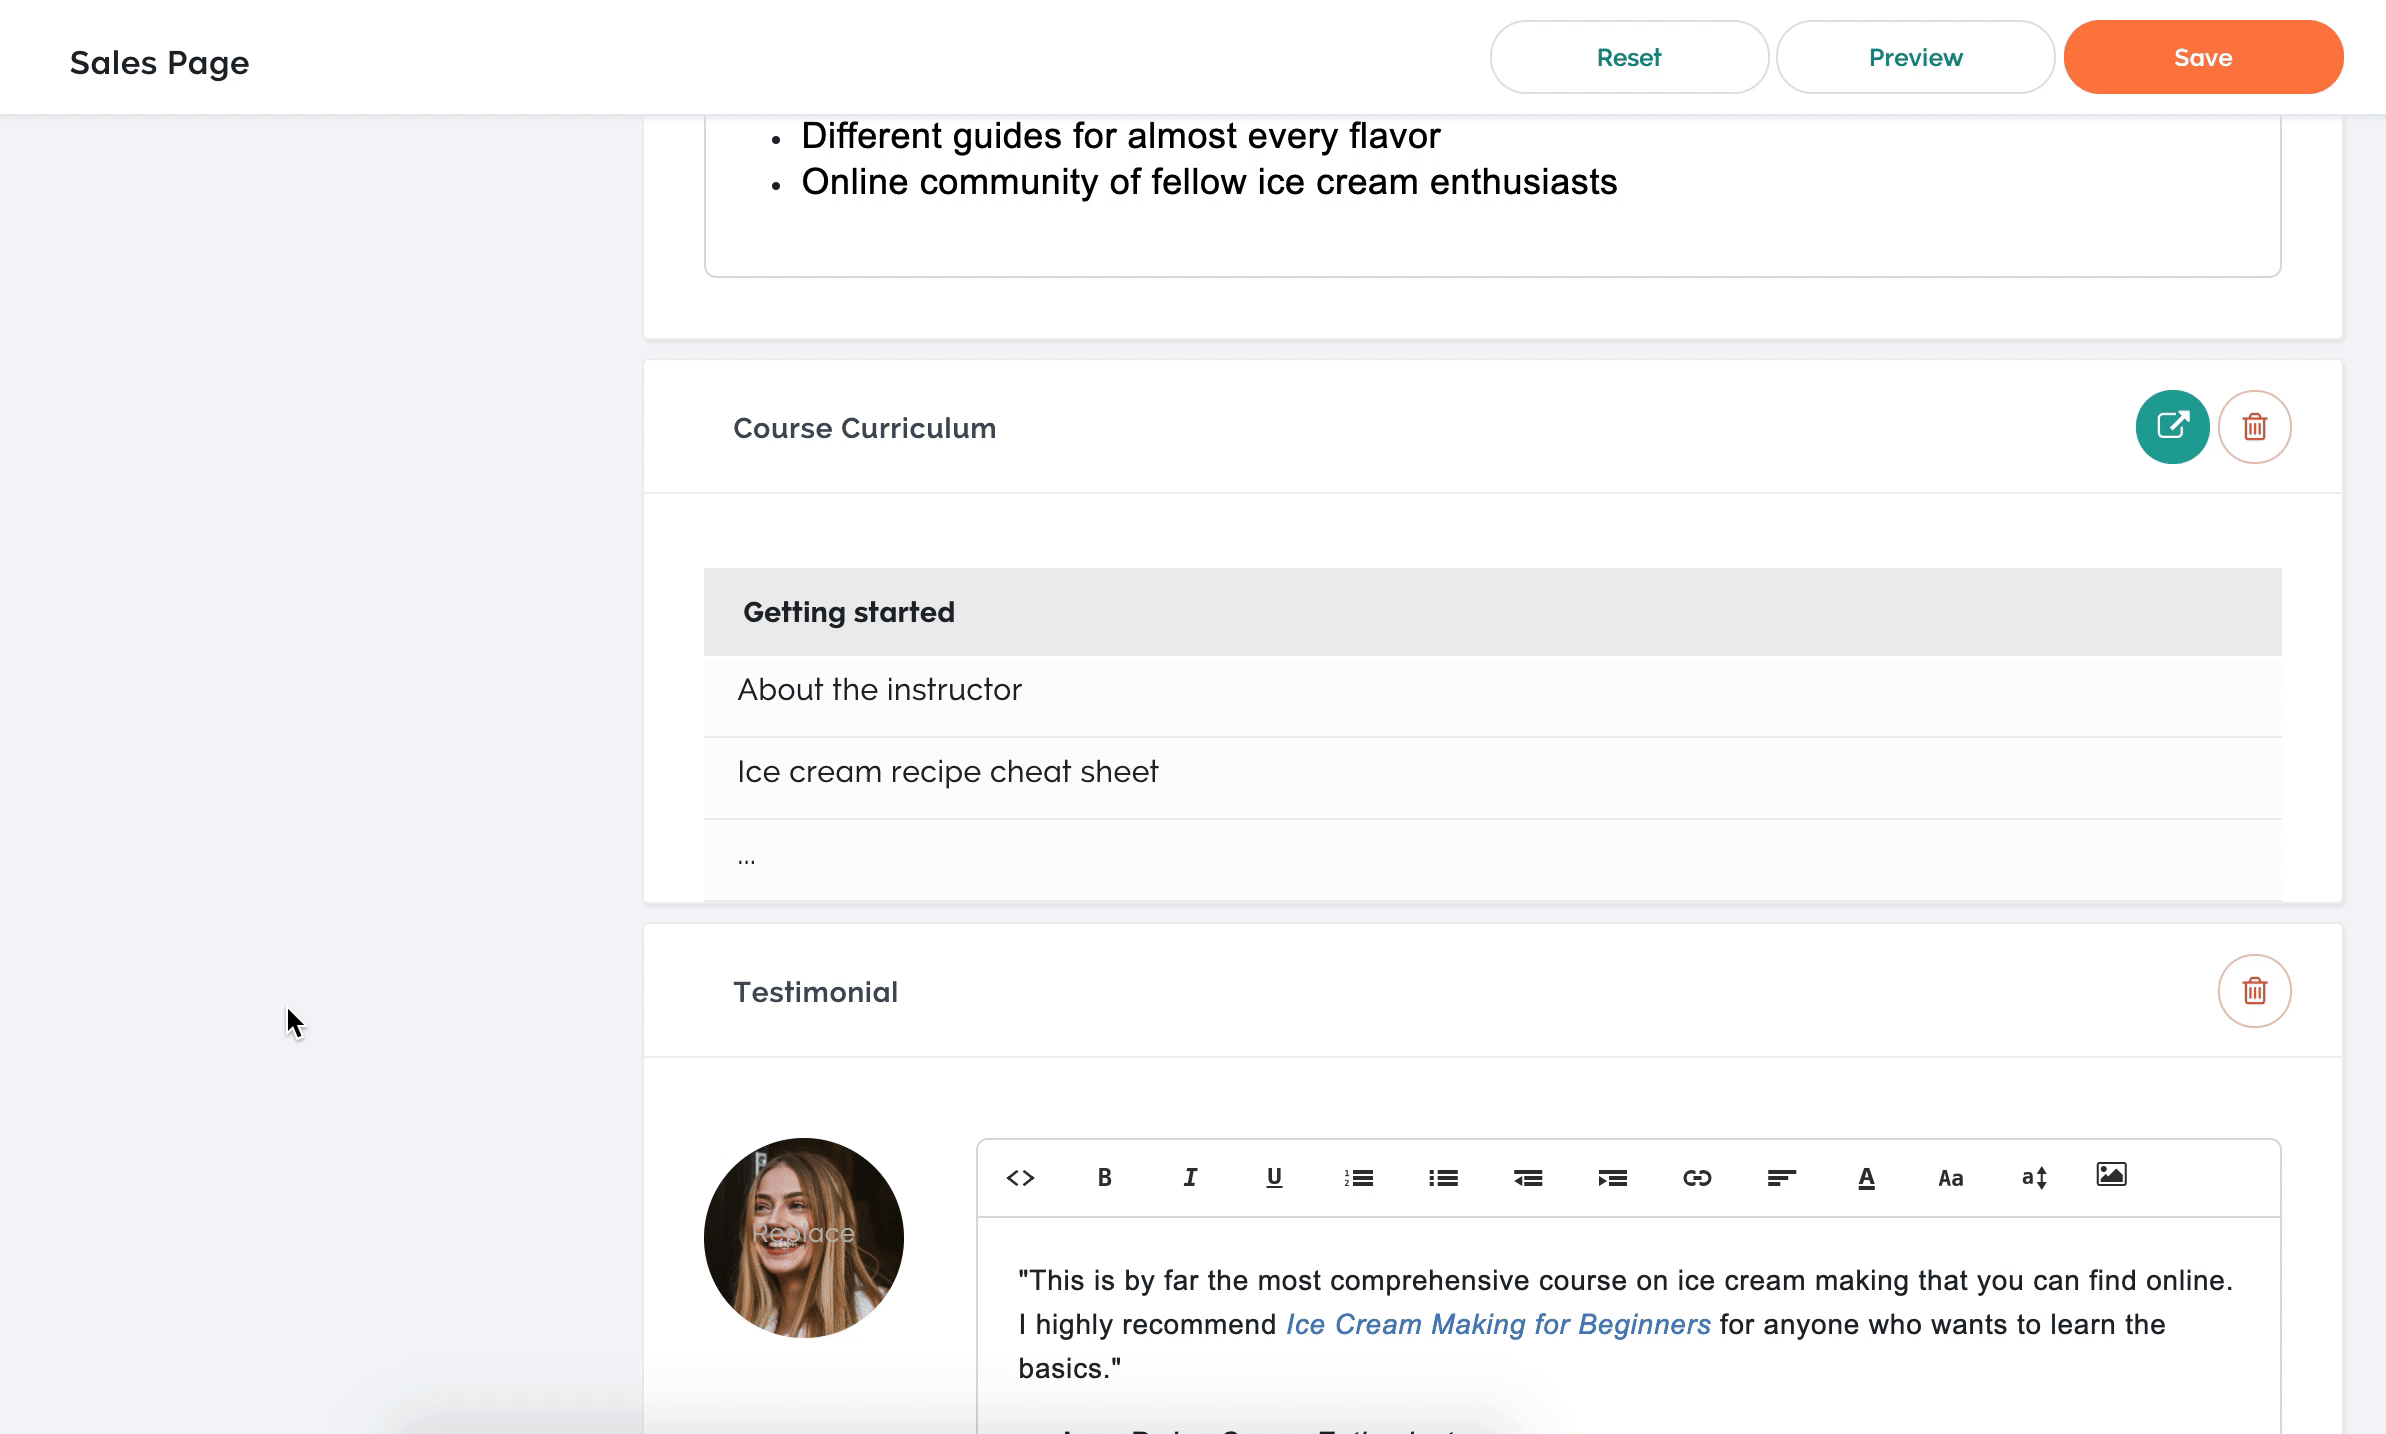
Task: Increase indent in testimonial editor
Action: pyautogui.click(x=1612, y=1178)
